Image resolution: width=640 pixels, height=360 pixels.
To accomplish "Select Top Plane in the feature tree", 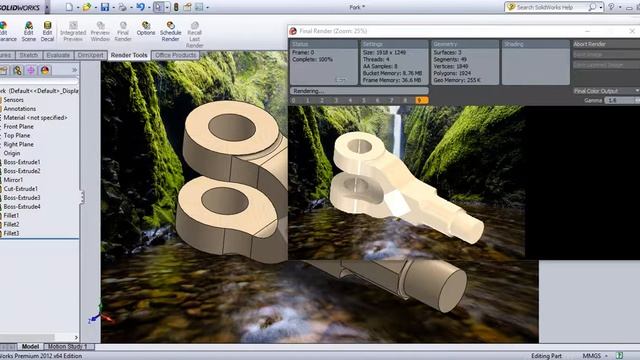I will coord(17,136).
